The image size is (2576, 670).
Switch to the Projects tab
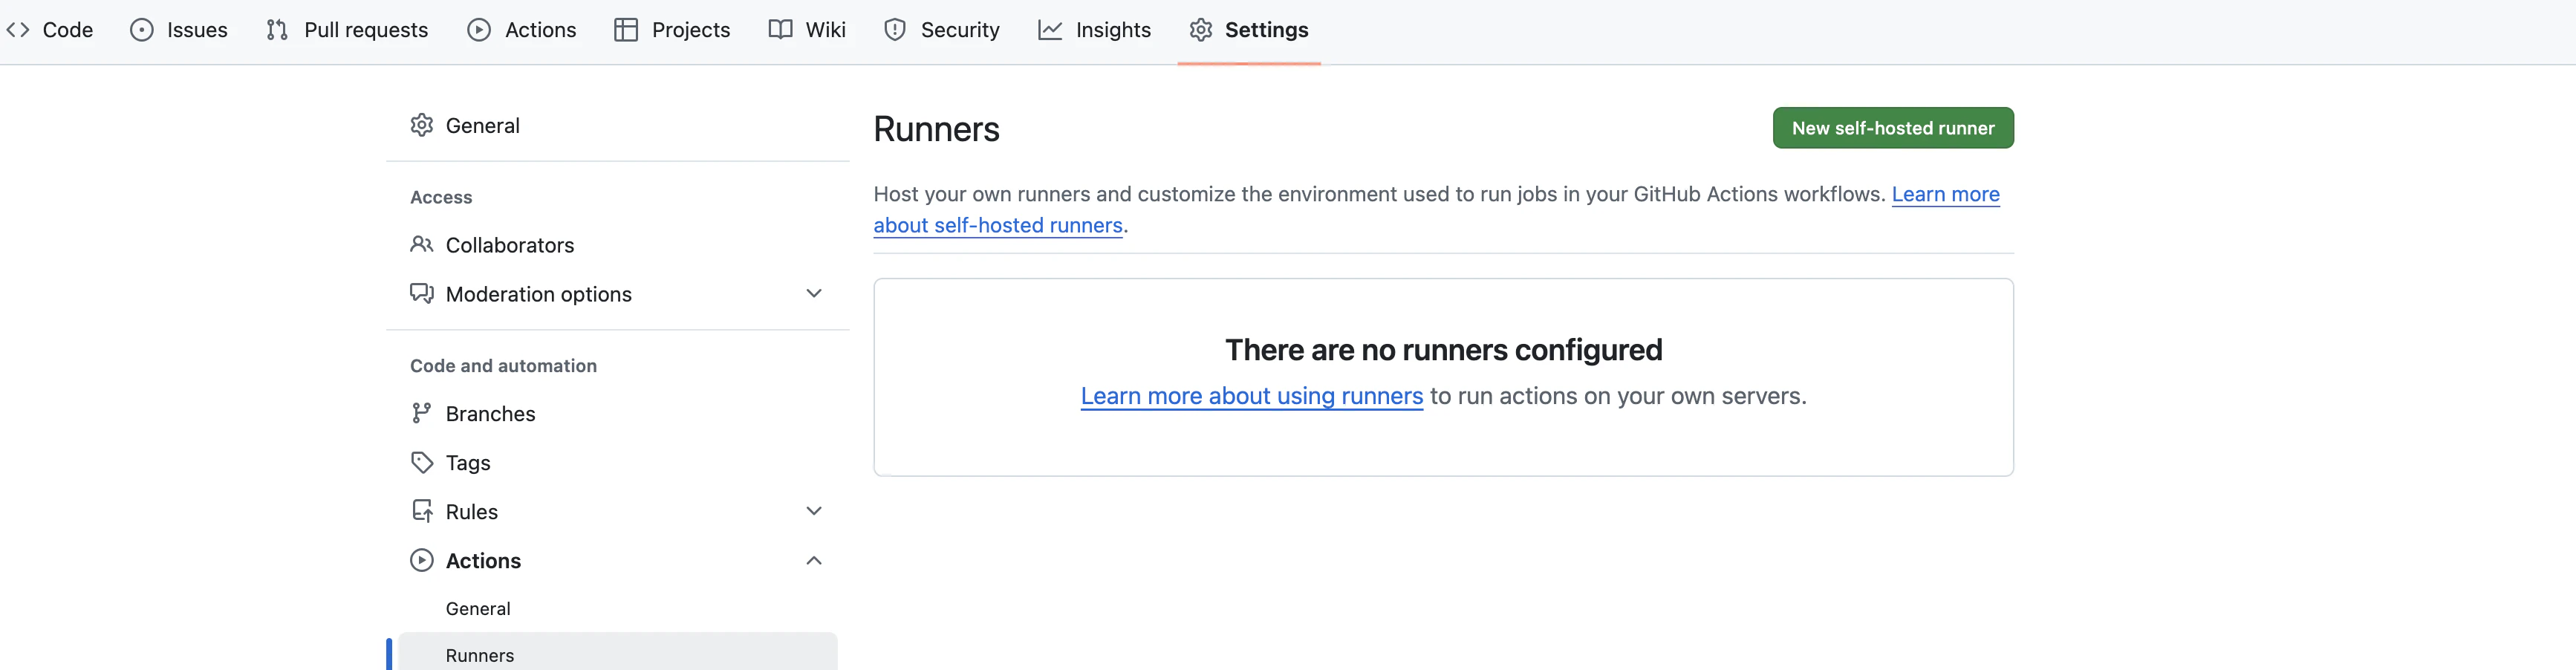click(x=672, y=30)
